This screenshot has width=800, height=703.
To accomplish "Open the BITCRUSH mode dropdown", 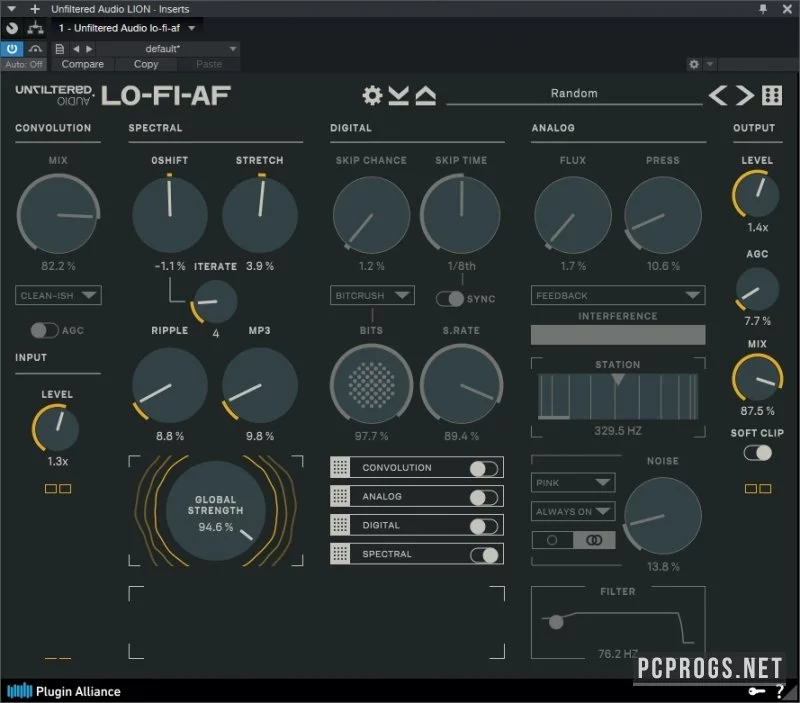I will tap(372, 295).
